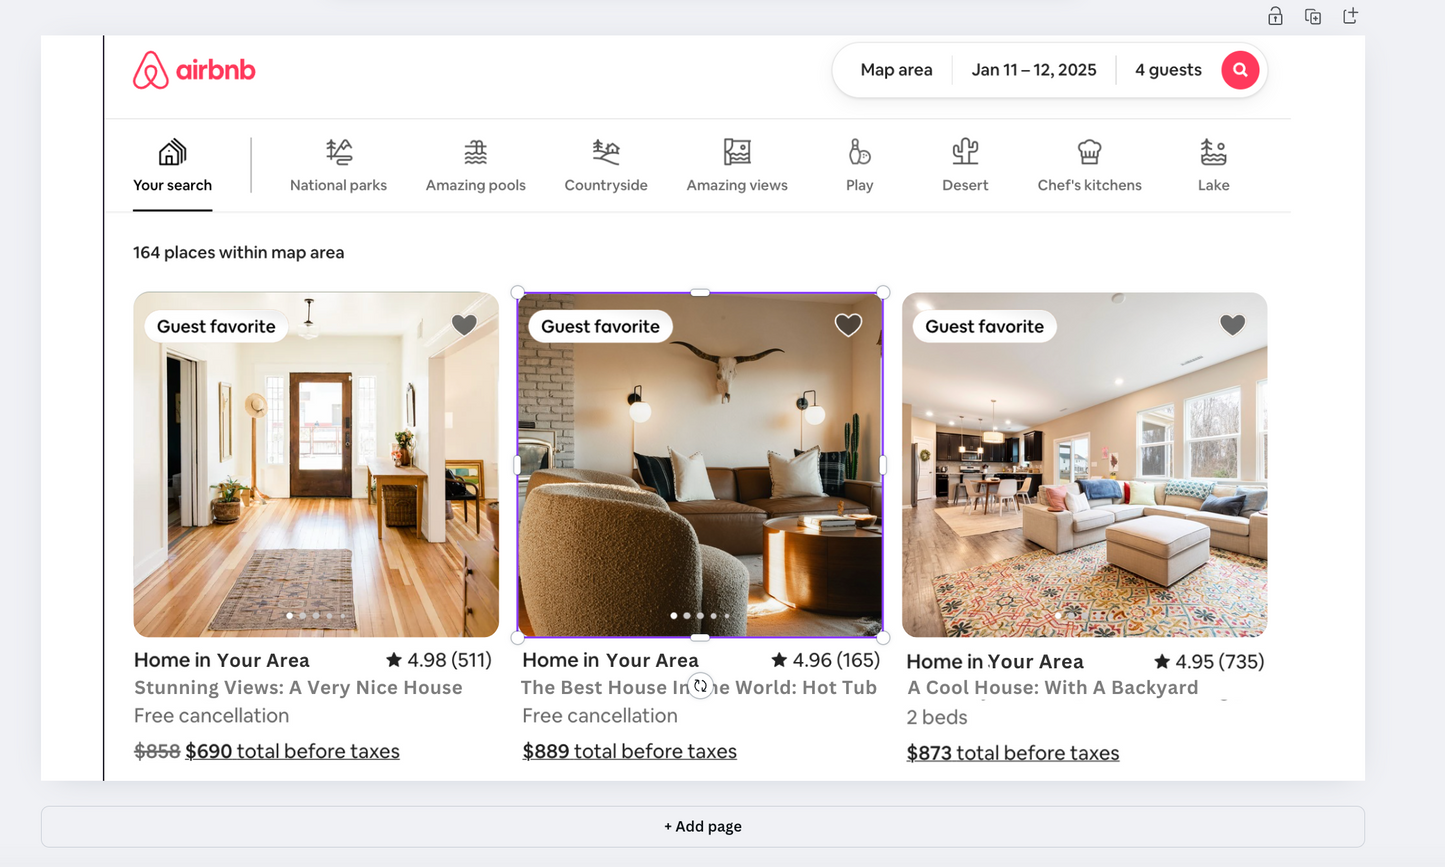The height and width of the screenshot is (867, 1445).
Task: Open the $889 total before taxes link
Action: [x=630, y=751]
